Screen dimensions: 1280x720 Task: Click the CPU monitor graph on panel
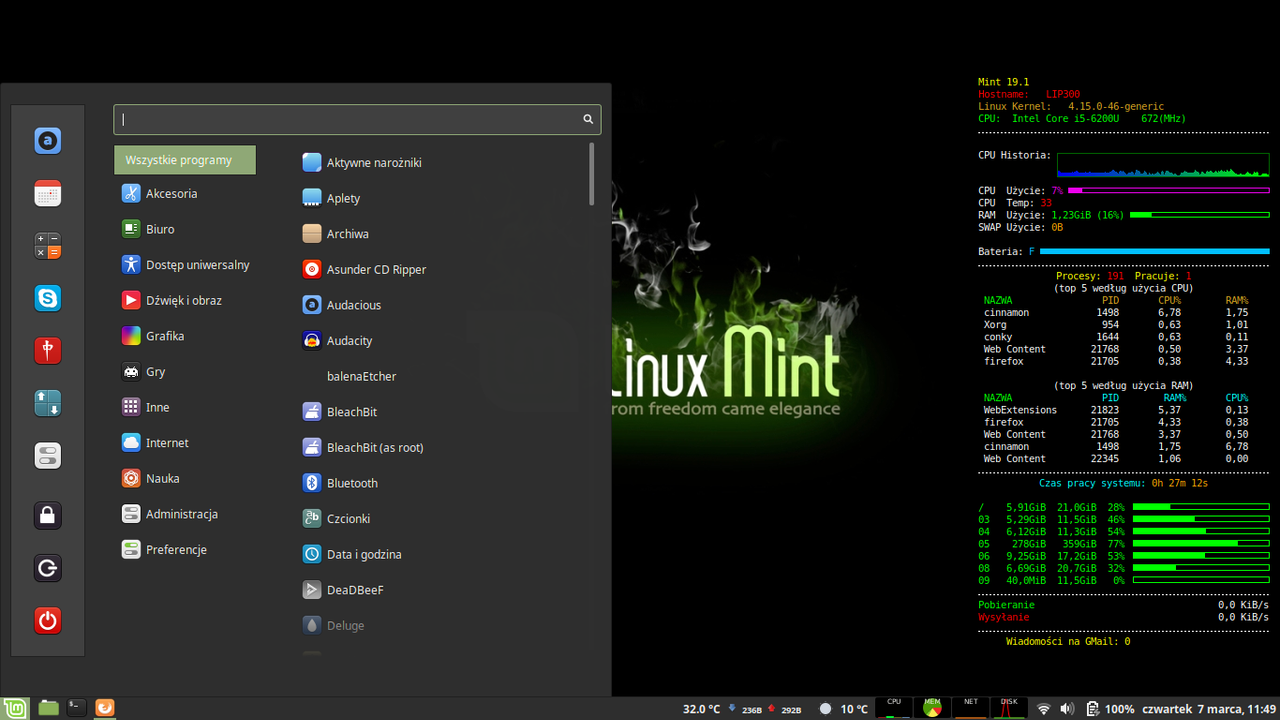point(894,708)
